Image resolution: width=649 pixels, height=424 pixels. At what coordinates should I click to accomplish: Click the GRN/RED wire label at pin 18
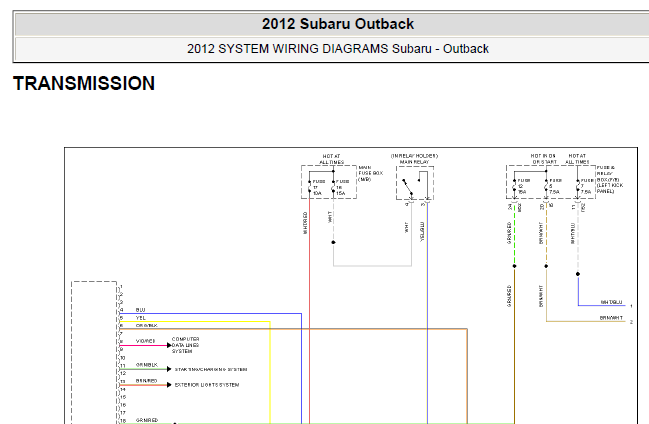(x=147, y=420)
